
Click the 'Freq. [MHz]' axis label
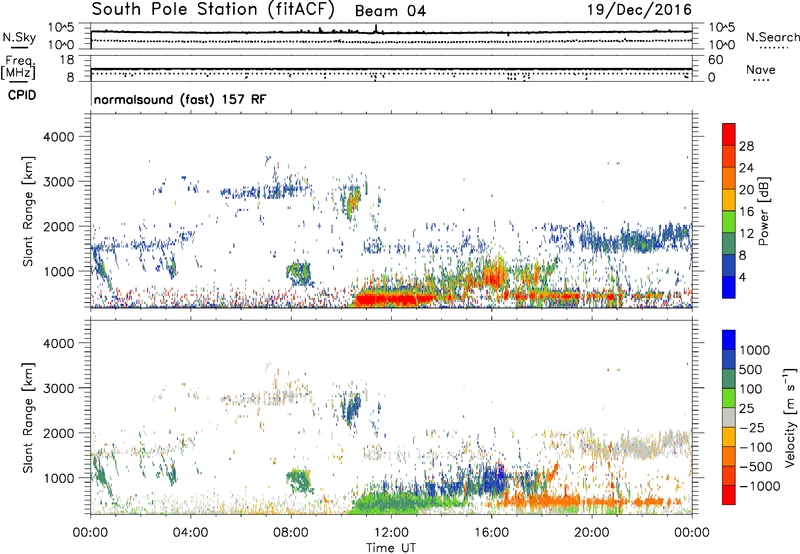[18, 67]
